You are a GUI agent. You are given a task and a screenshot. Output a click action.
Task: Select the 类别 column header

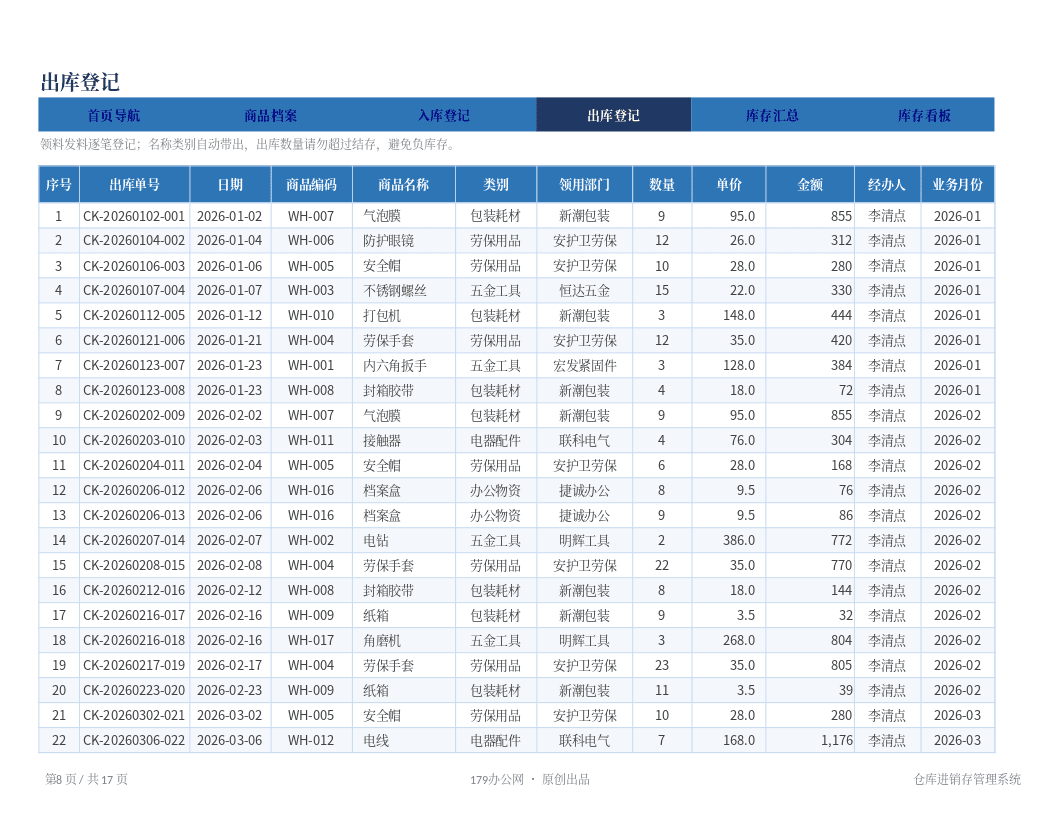[496, 184]
